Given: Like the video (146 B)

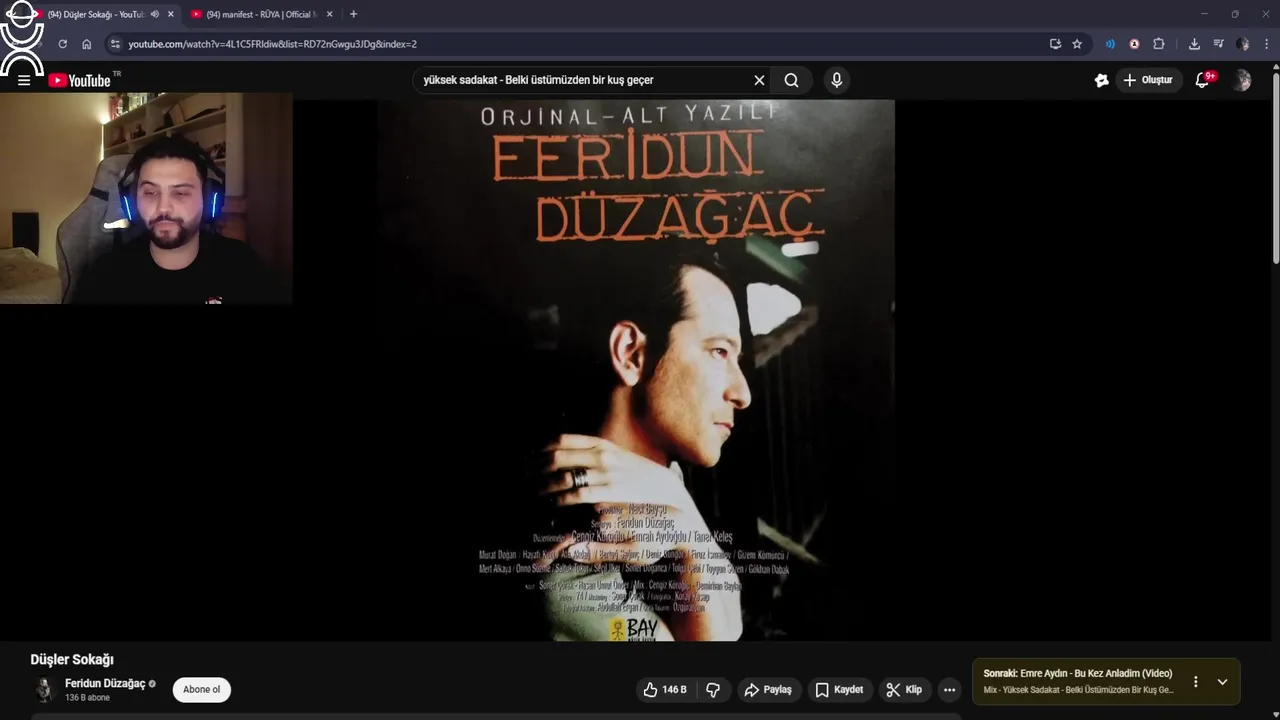Looking at the screenshot, I should point(666,690).
